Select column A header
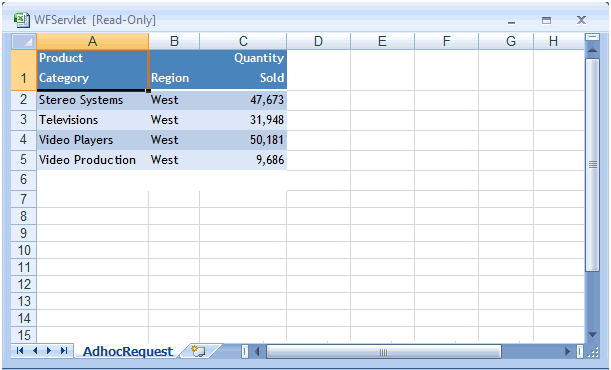Image resolution: width=611 pixels, height=370 pixels. point(92,41)
